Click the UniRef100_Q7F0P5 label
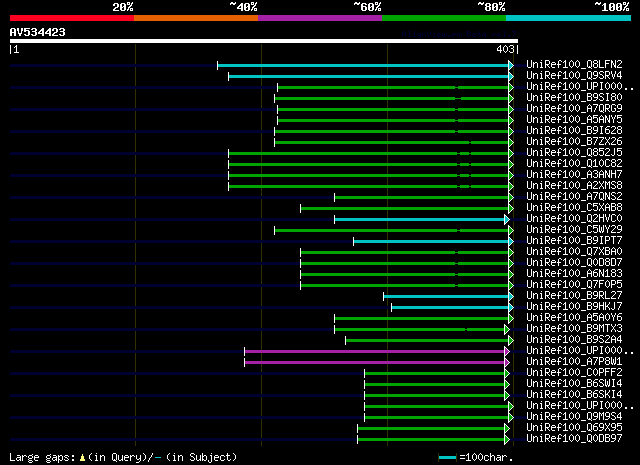Viewport: 640px width, 465px height. (x=574, y=285)
